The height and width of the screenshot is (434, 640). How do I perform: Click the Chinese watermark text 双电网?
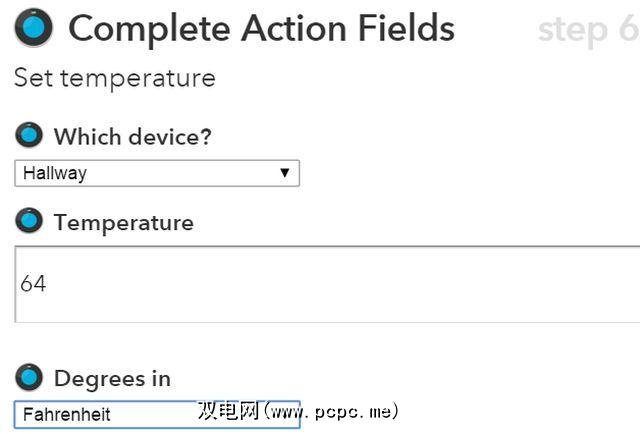click(x=229, y=411)
